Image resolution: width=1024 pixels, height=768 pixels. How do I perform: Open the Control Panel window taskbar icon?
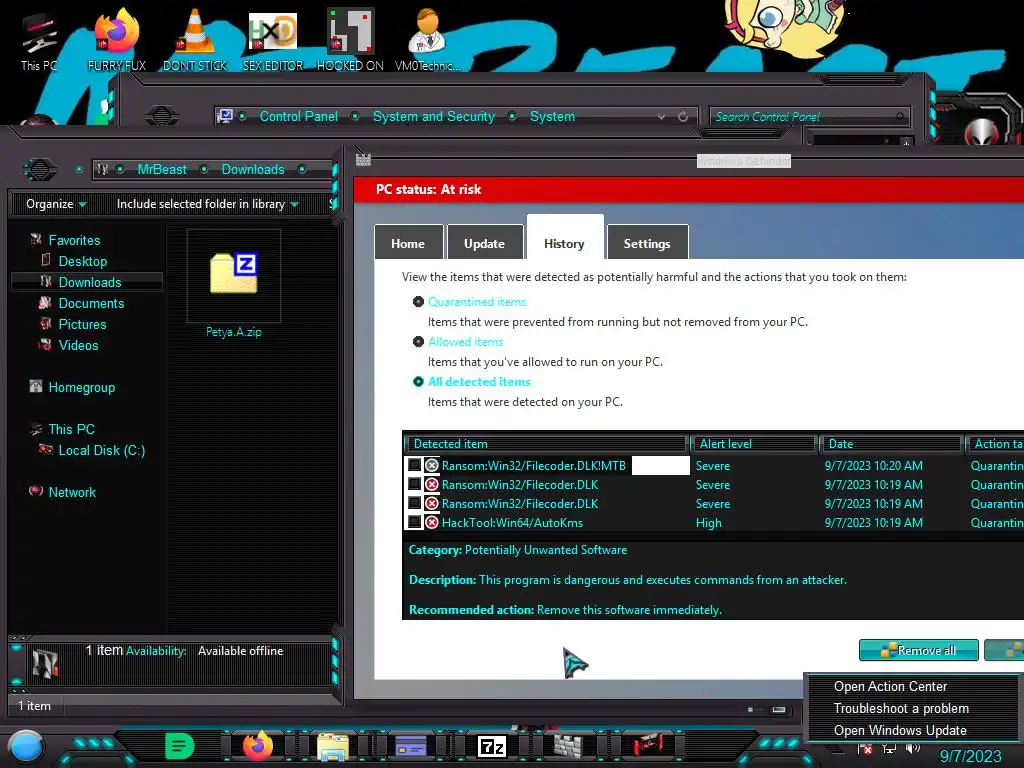point(411,745)
